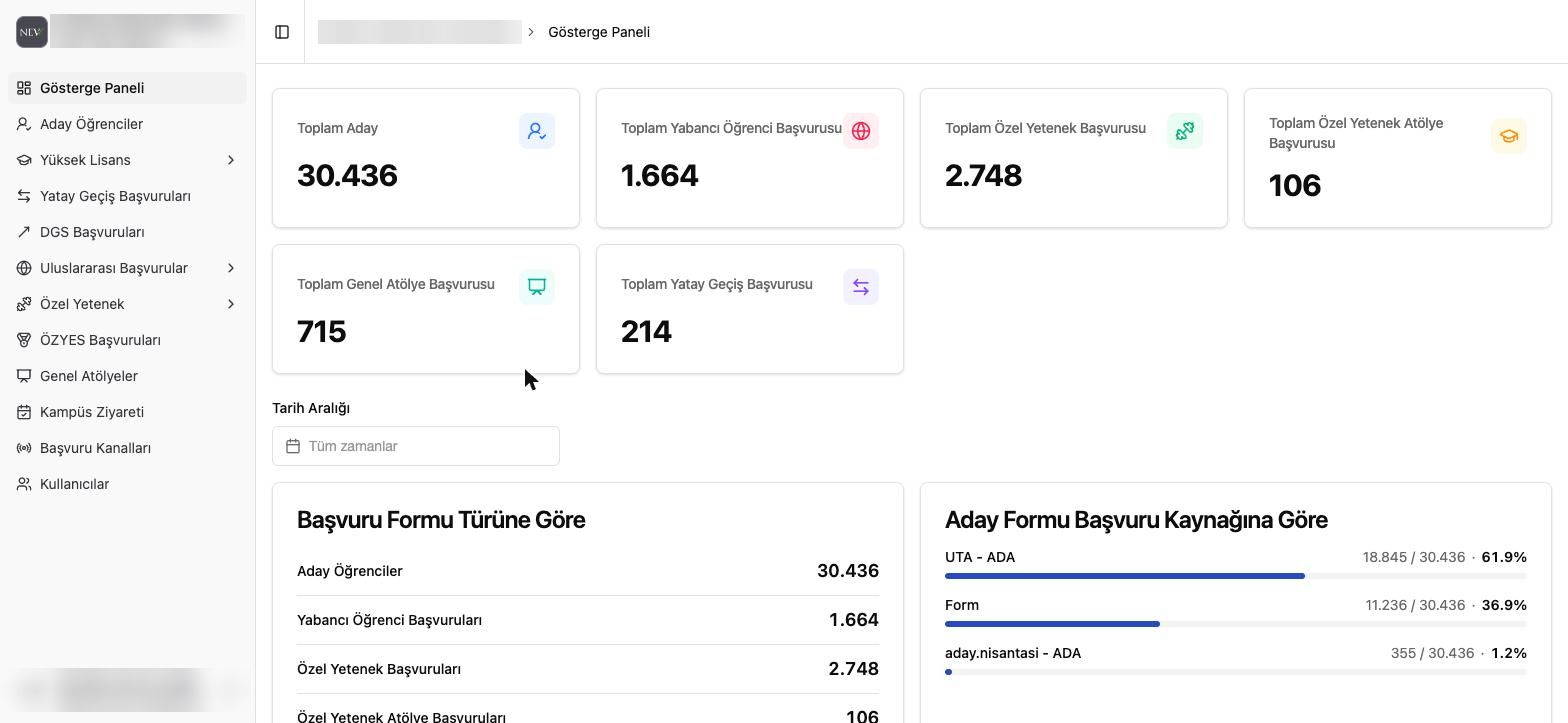This screenshot has height=723, width=1568.
Task: Click the NLV logo in the sidebar
Action: 32,32
